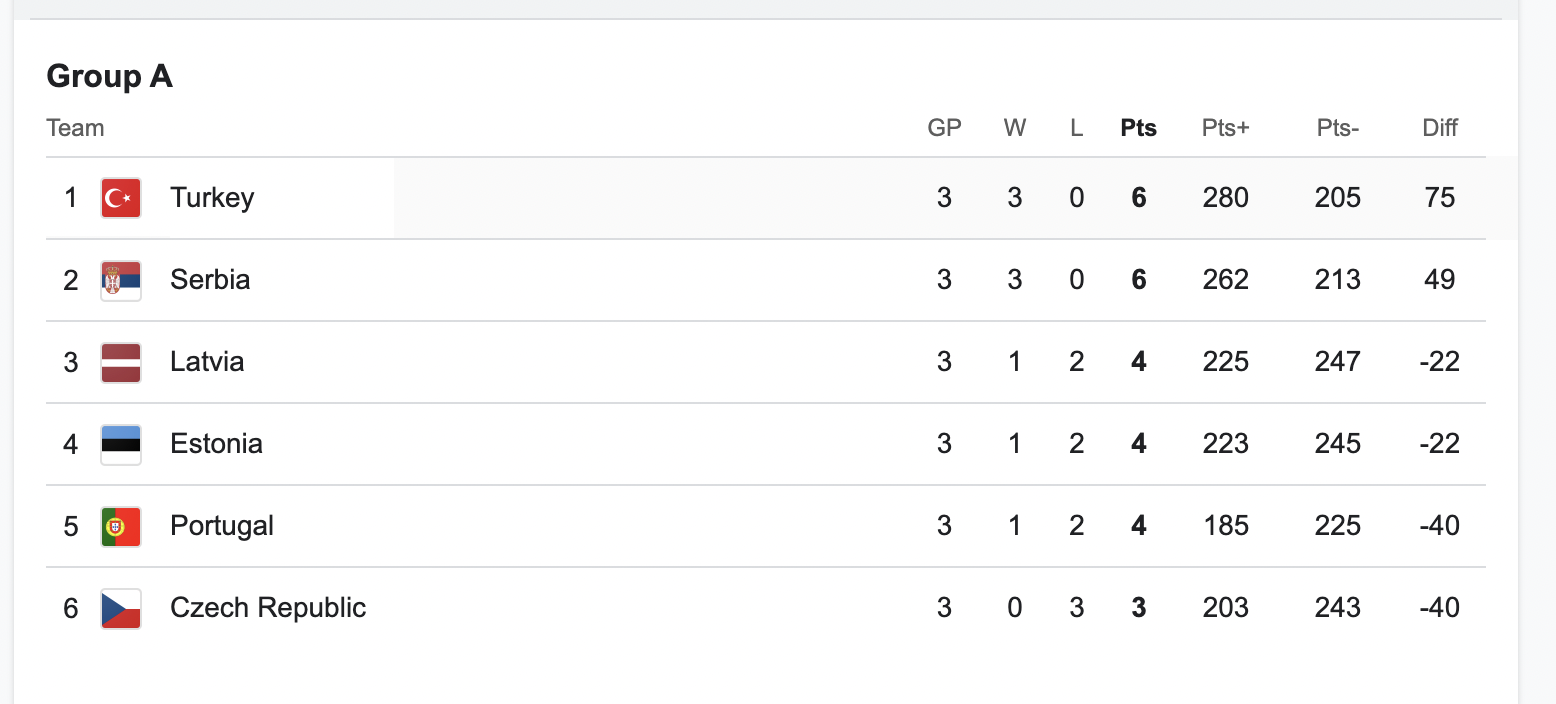
Task: Click the Portugal flag icon
Action: point(121,526)
